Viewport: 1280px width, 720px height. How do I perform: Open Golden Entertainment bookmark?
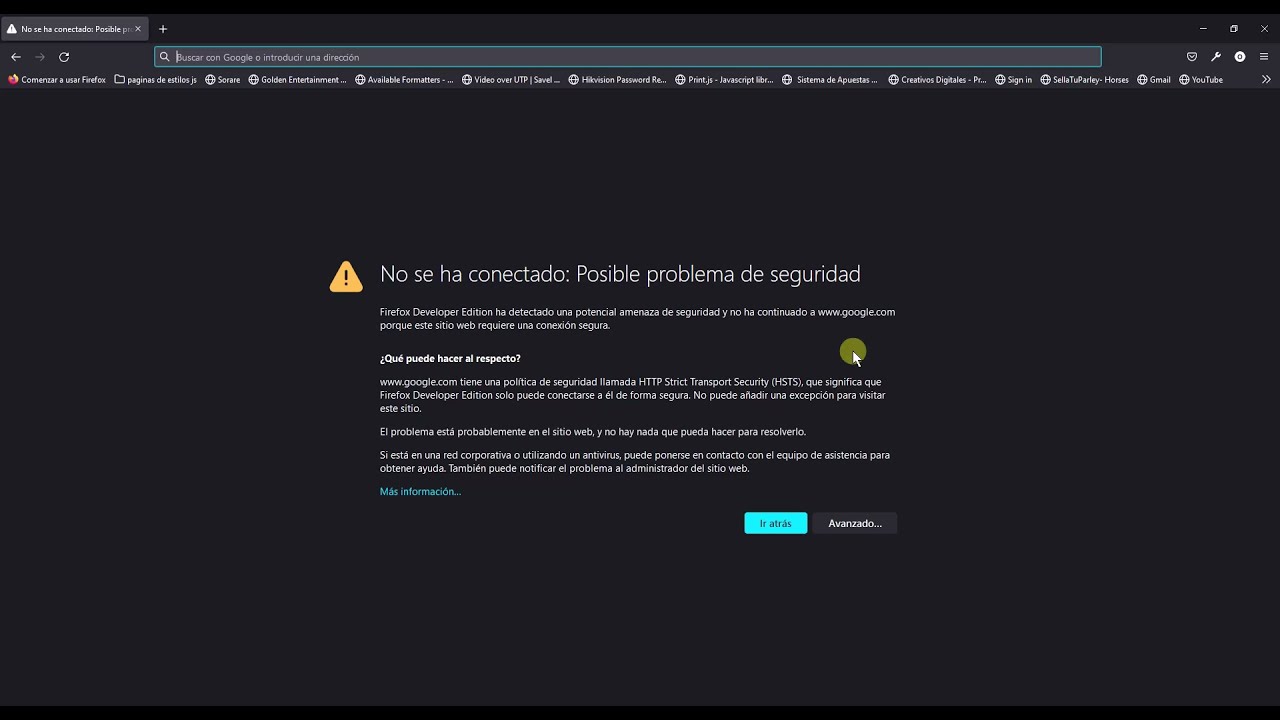pos(298,80)
